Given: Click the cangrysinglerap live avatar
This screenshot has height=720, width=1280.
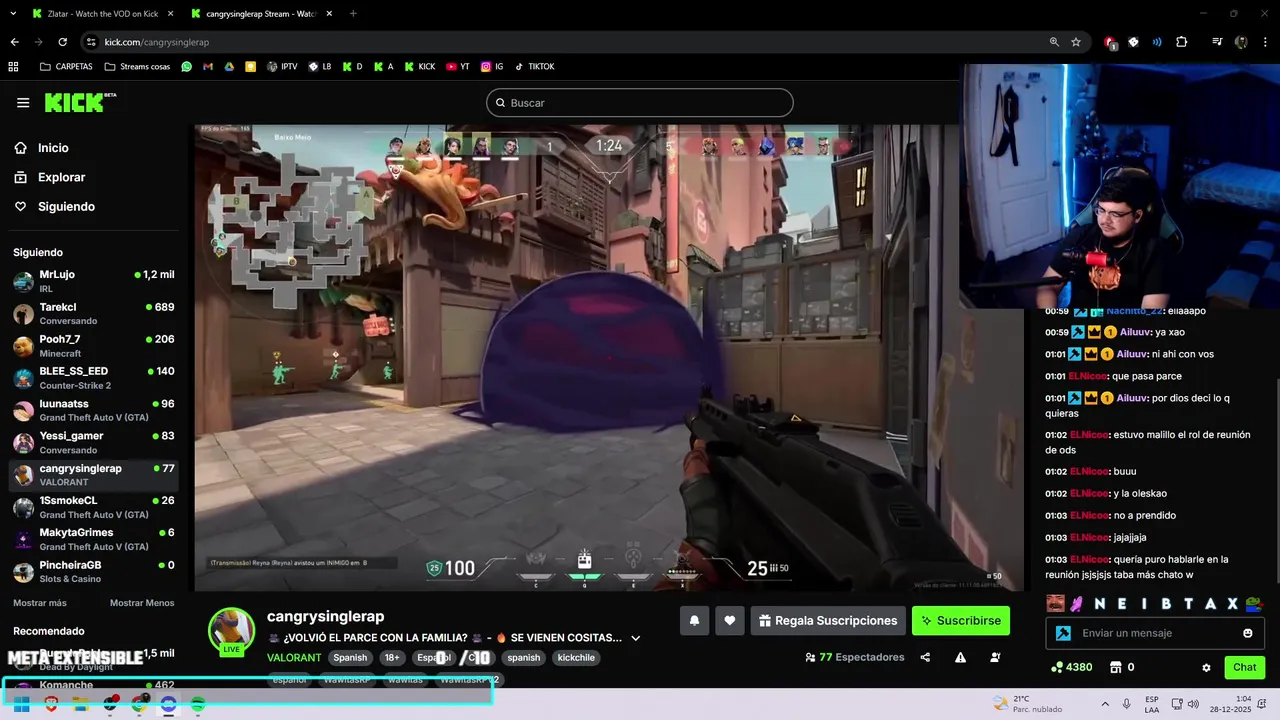Looking at the screenshot, I should (231, 630).
